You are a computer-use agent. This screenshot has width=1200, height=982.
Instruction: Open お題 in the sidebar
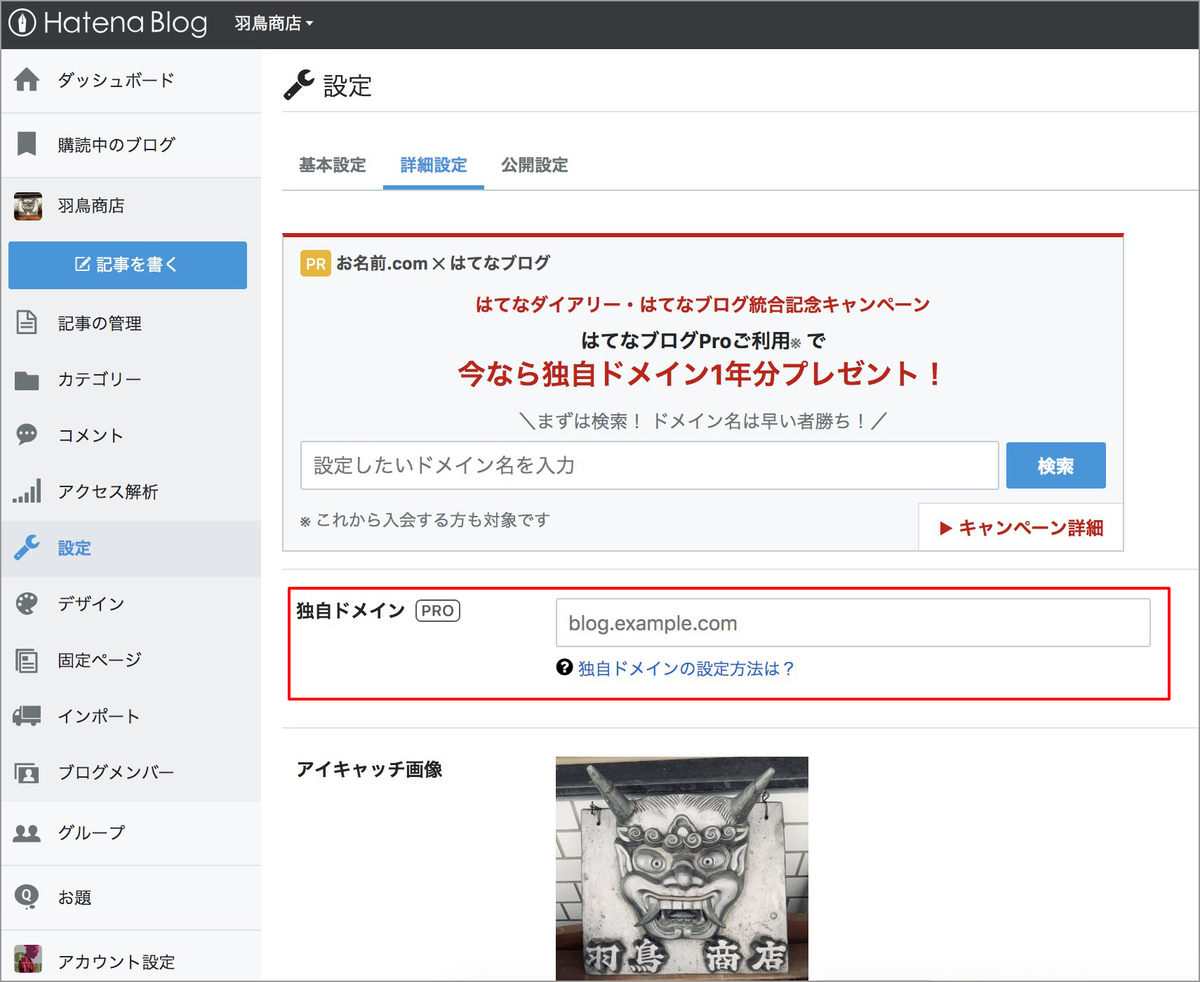[x=74, y=898]
